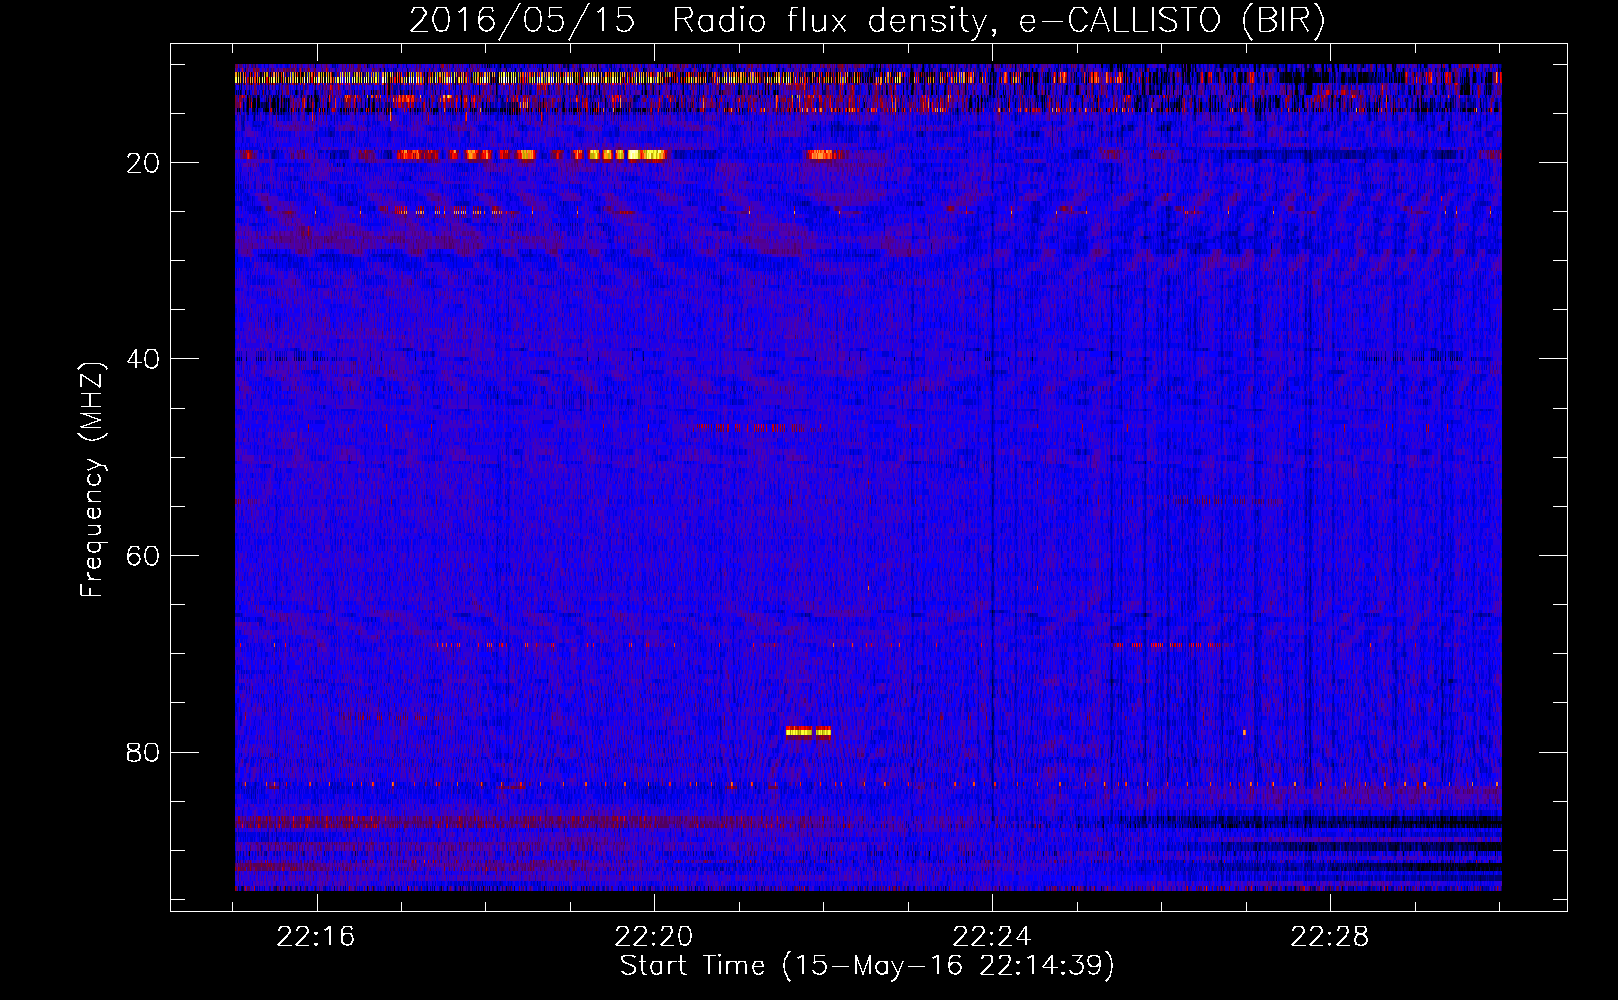1618x1000 pixels.
Task: Select the "Frequency (MHZ)" y-axis label
Action: click(x=92, y=480)
